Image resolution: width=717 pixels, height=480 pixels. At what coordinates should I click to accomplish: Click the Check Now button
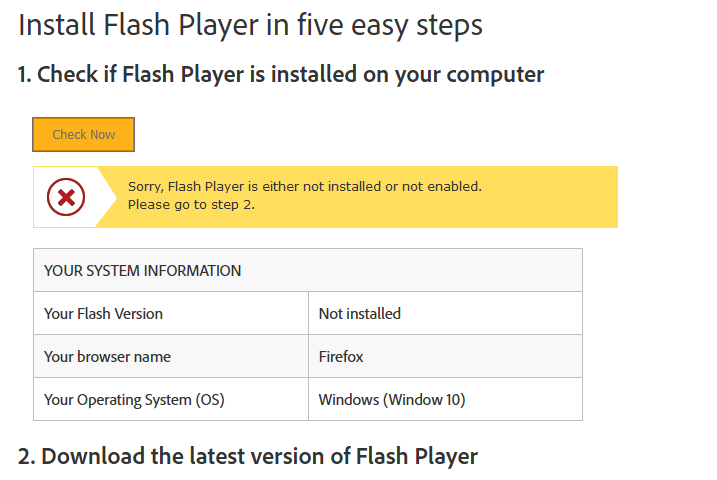point(83,135)
